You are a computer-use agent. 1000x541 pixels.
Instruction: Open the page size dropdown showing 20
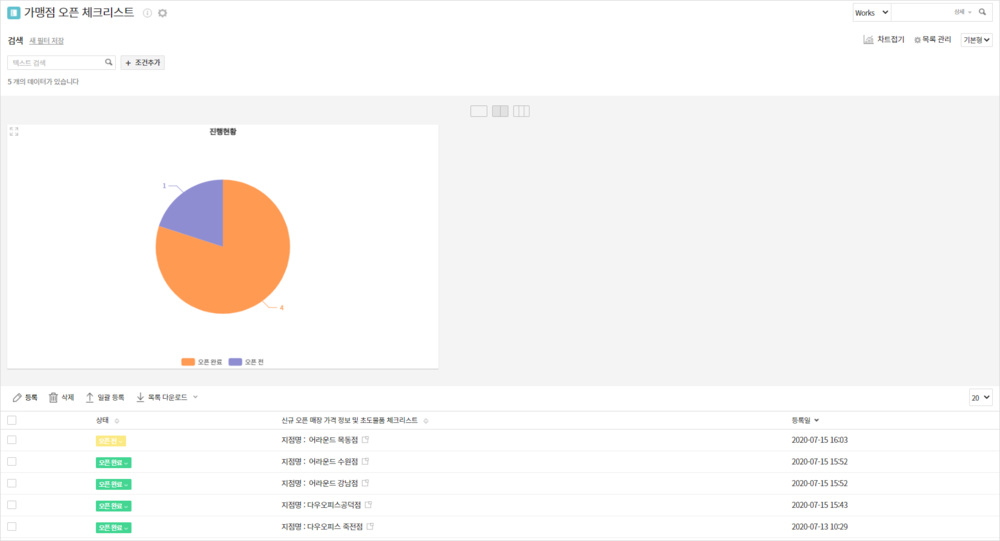pos(980,397)
